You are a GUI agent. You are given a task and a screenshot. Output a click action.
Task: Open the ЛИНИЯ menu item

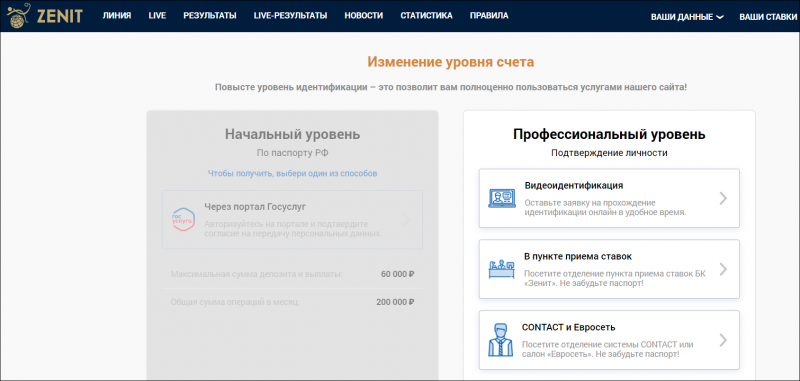117,16
